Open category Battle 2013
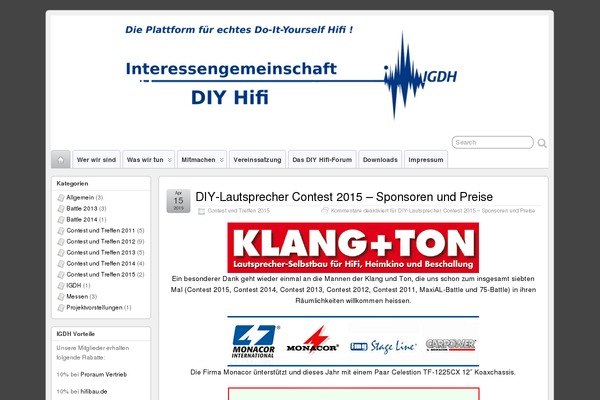Image resolution: width=600 pixels, height=400 pixels. [82, 209]
